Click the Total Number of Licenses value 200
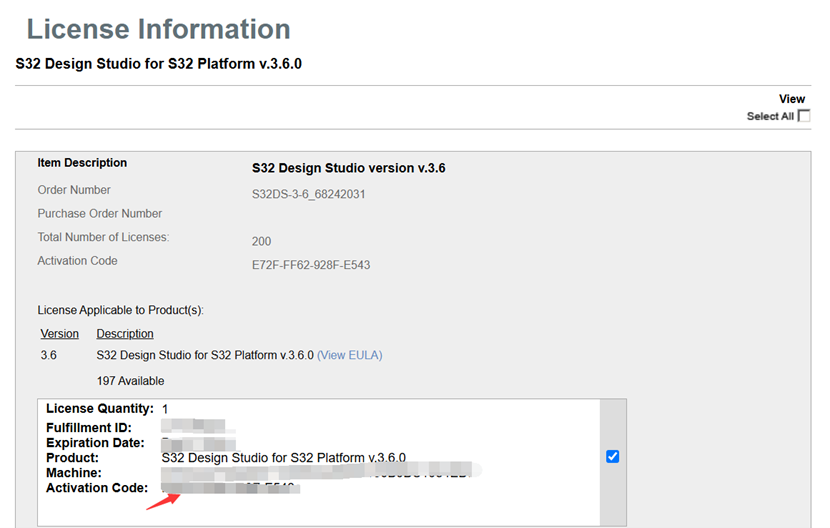This screenshot has width=830, height=528. tap(261, 241)
